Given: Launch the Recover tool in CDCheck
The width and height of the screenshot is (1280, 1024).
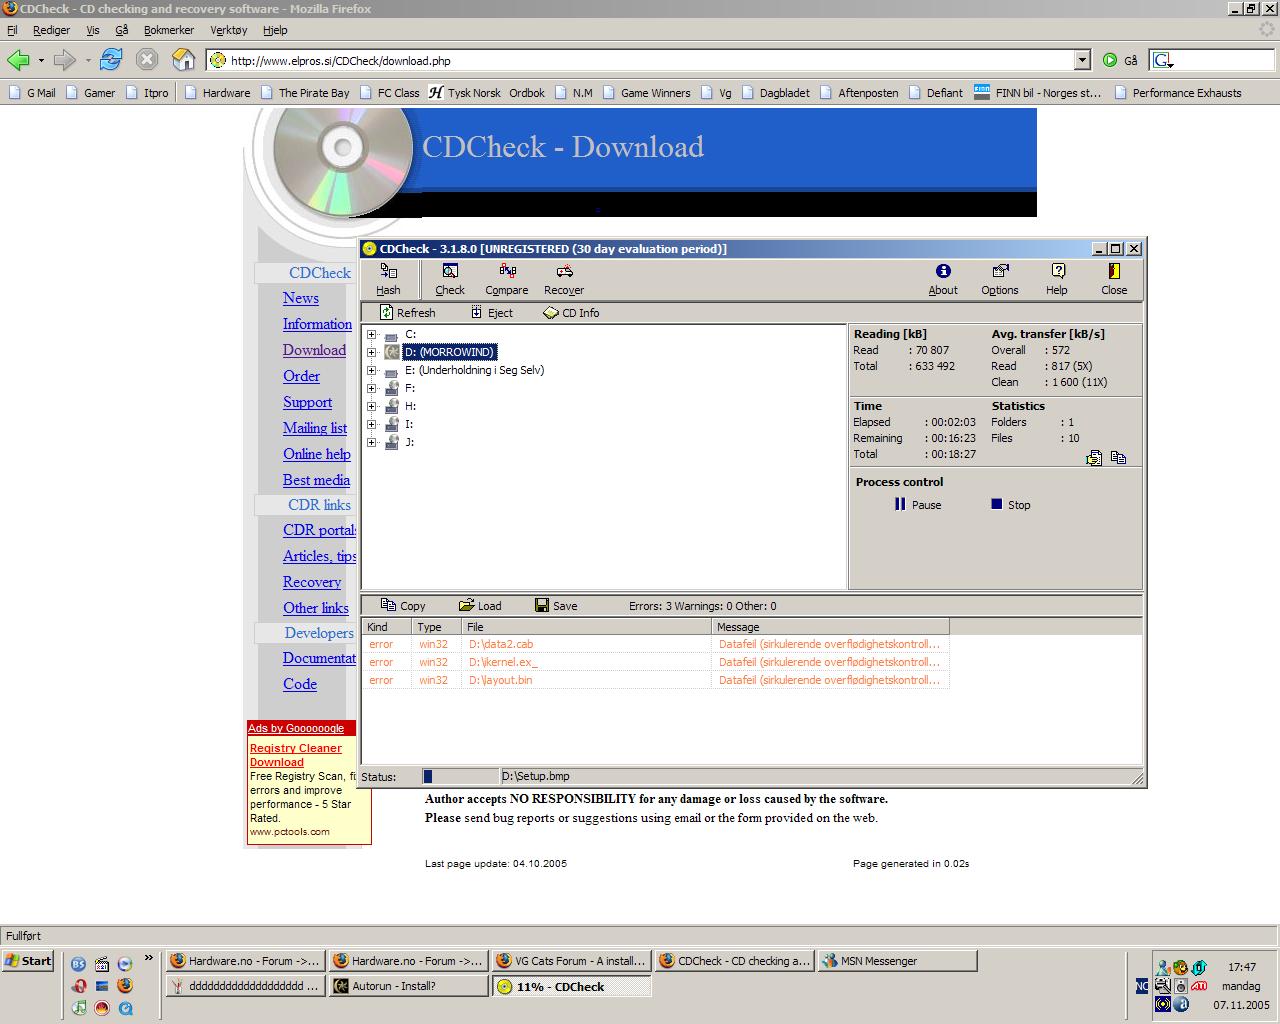Looking at the screenshot, I should [x=564, y=279].
